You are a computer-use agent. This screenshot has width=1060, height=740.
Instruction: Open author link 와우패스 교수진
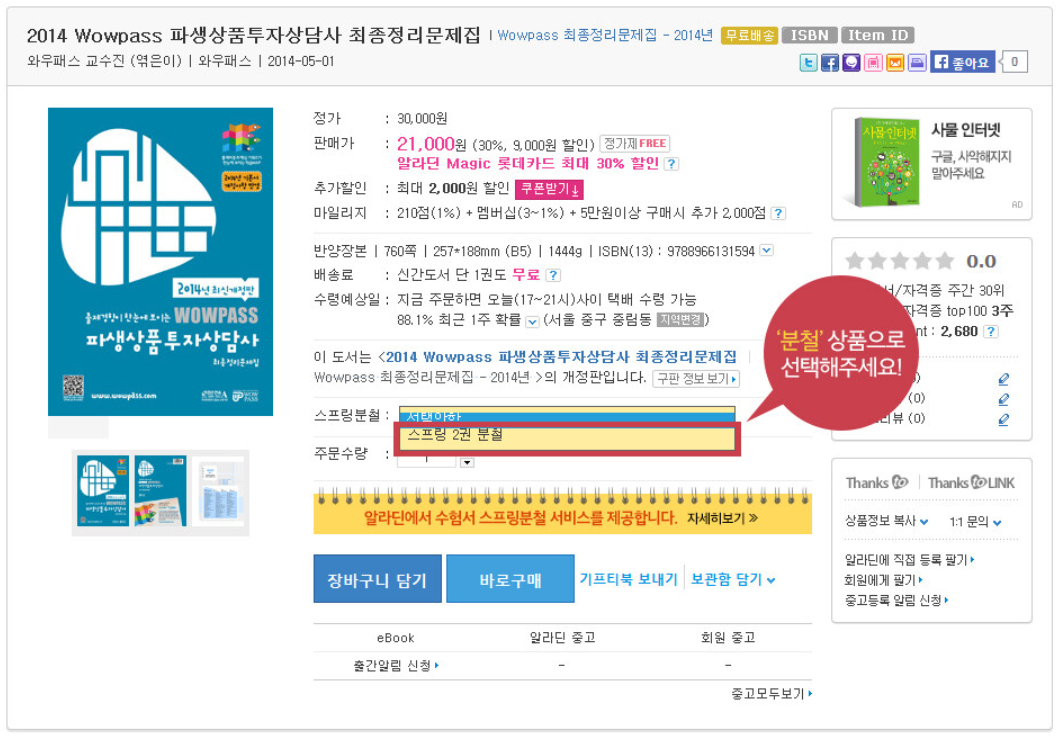tap(77, 61)
